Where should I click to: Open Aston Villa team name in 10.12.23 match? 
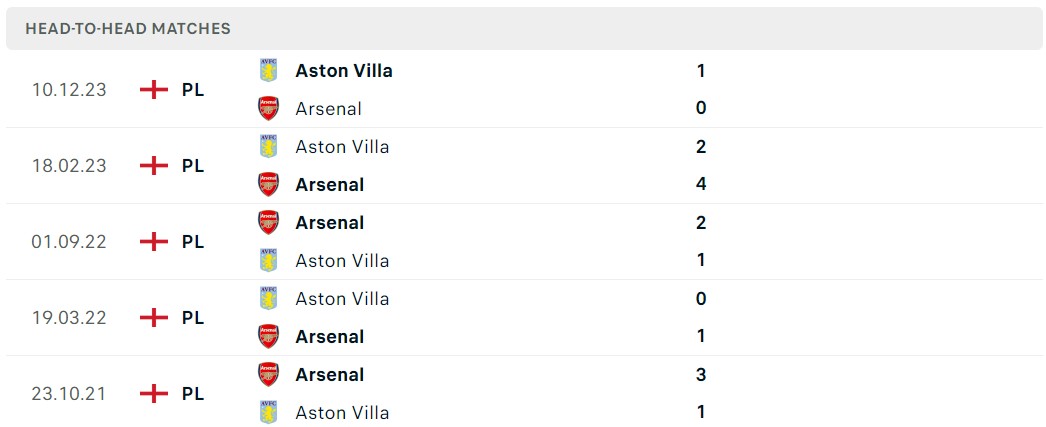344,71
